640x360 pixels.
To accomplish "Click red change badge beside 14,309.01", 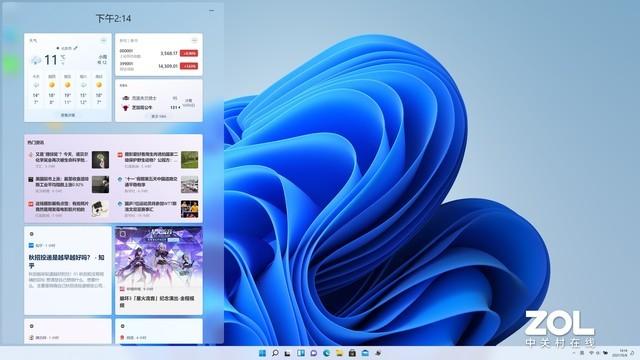I will [189, 66].
